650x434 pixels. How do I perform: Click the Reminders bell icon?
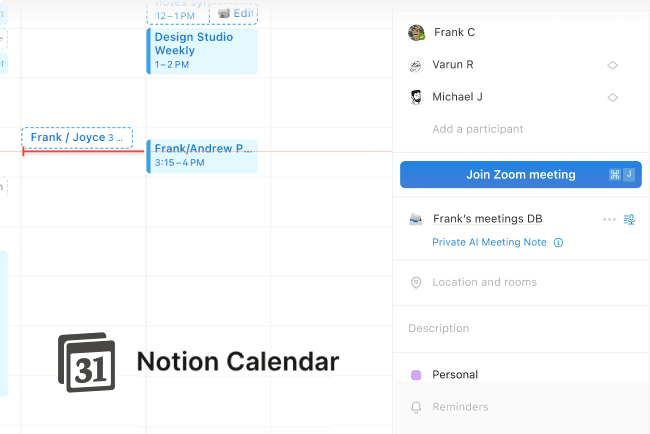pos(416,408)
